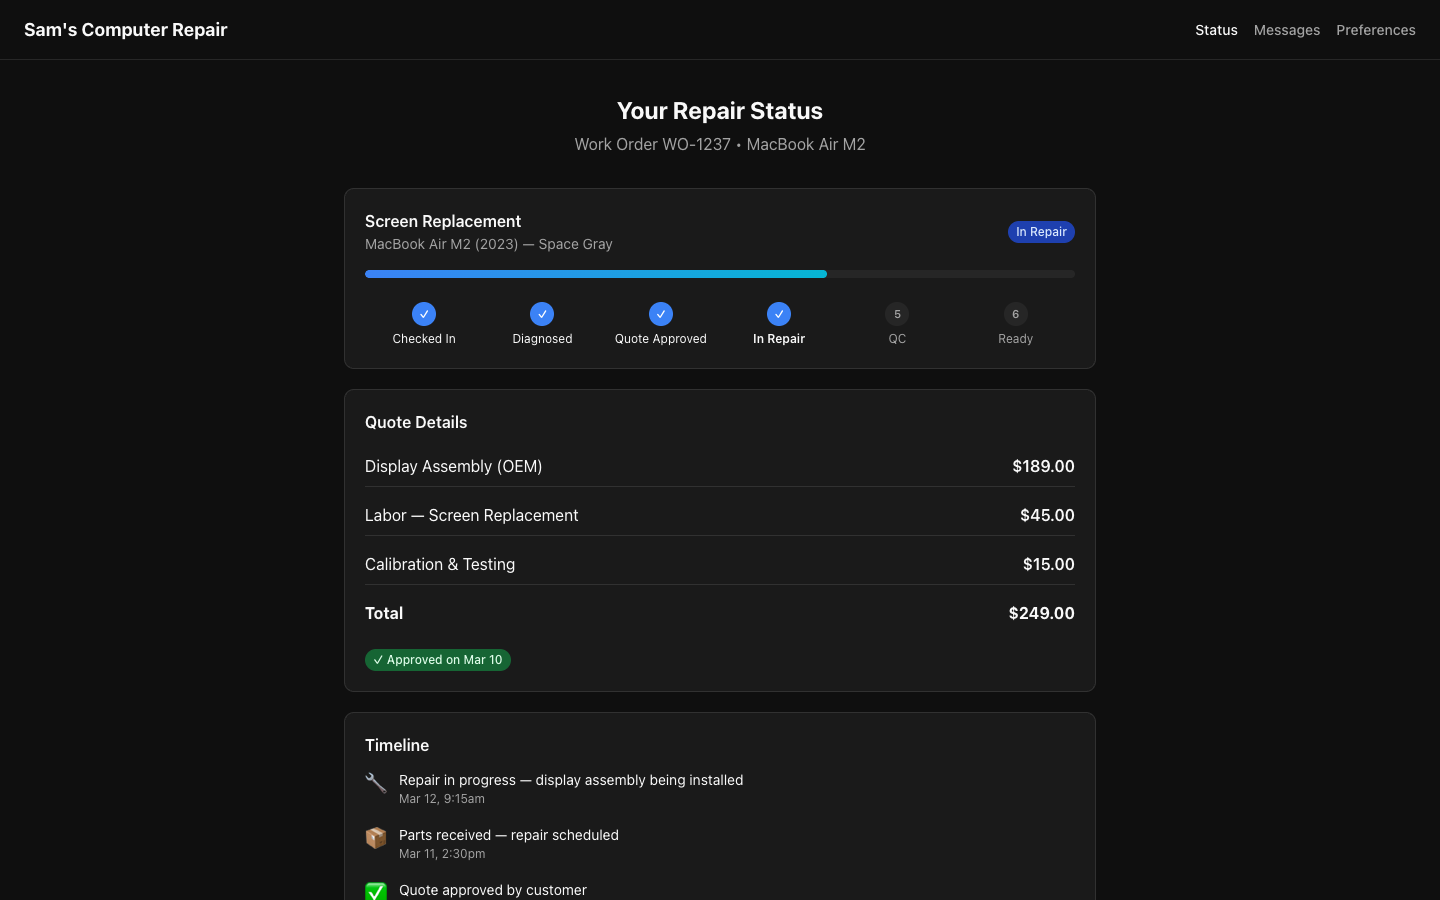Click the Quote Approved step circle icon
The width and height of the screenshot is (1440, 900).
pyautogui.click(x=661, y=314)
